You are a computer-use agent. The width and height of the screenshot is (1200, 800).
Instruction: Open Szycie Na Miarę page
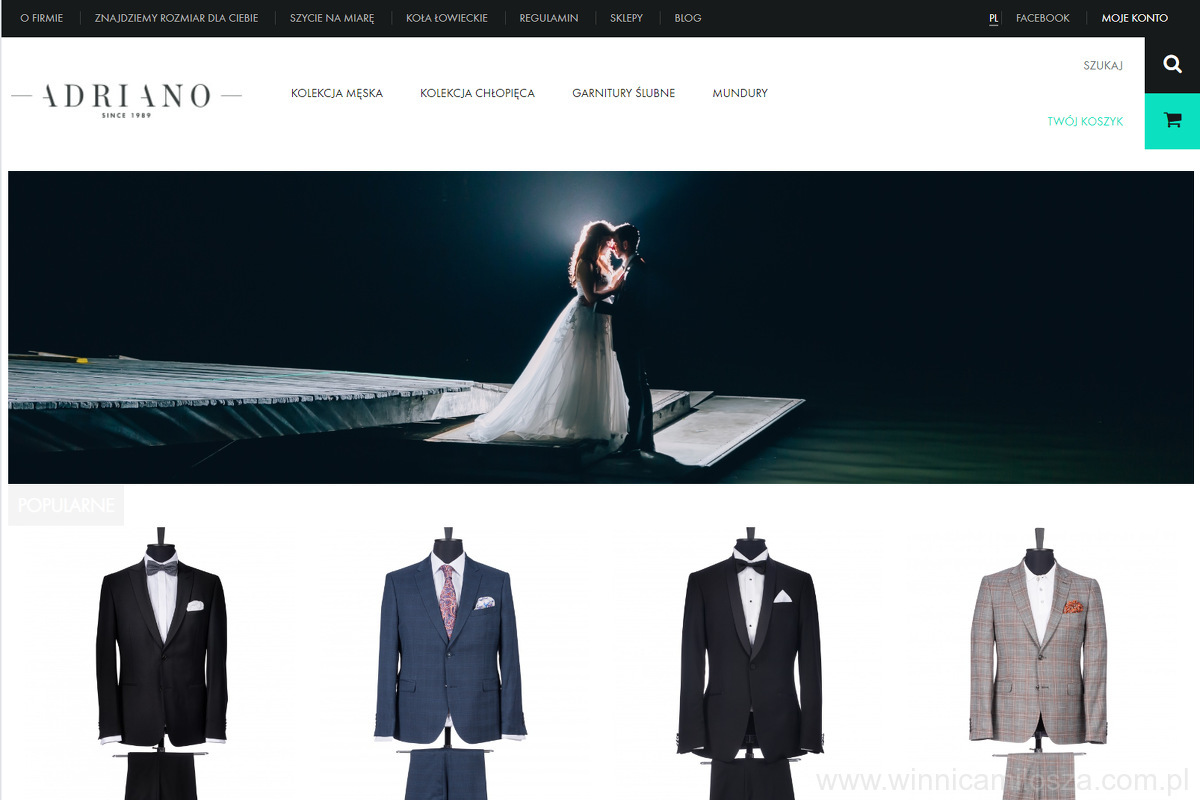(x=332, y=18)
